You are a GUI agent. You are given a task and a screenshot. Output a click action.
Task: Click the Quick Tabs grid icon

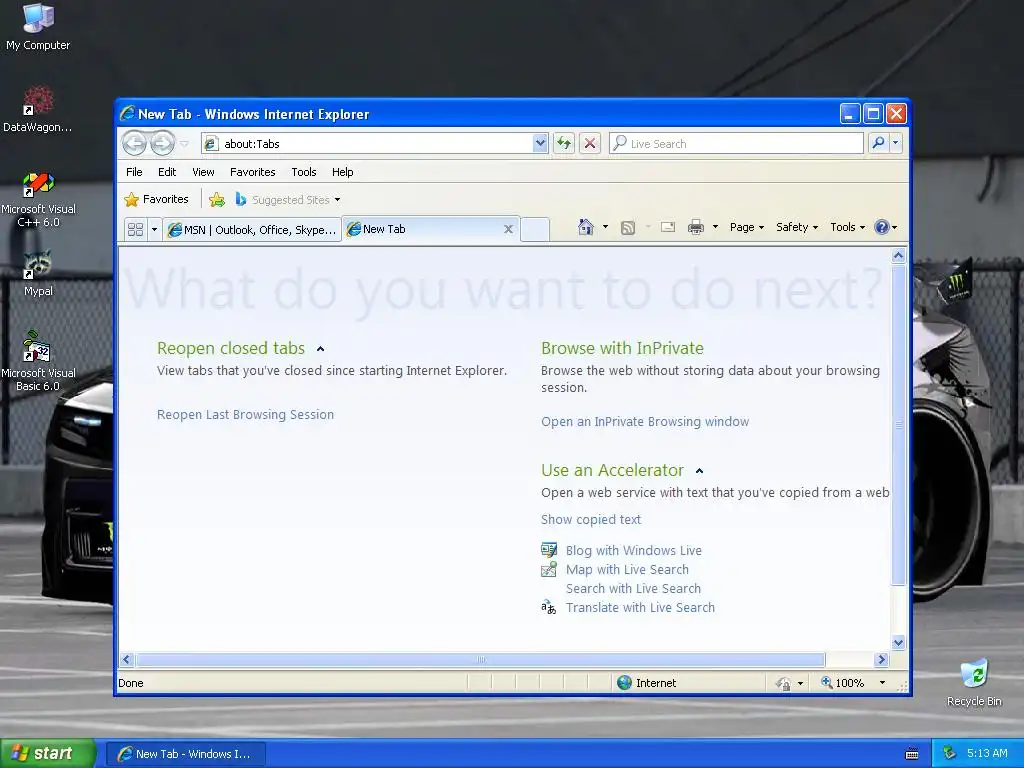click(x=135, y=229)
